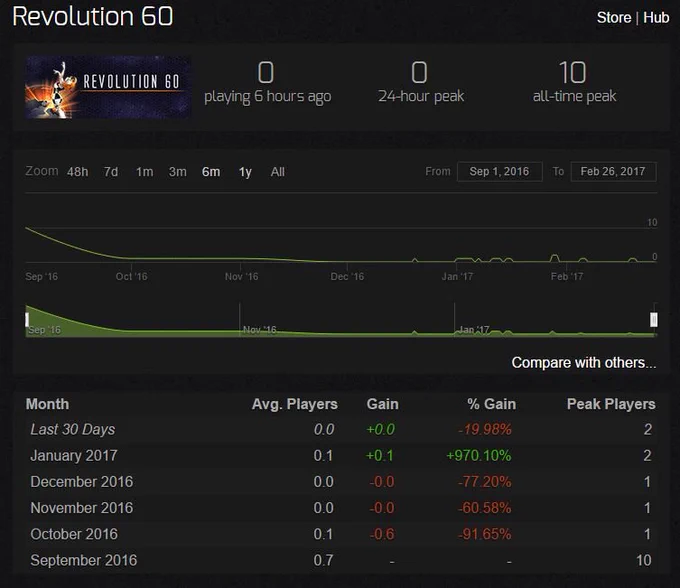
Task: Click the -77.20% gain value
Action: pos(485,482)
